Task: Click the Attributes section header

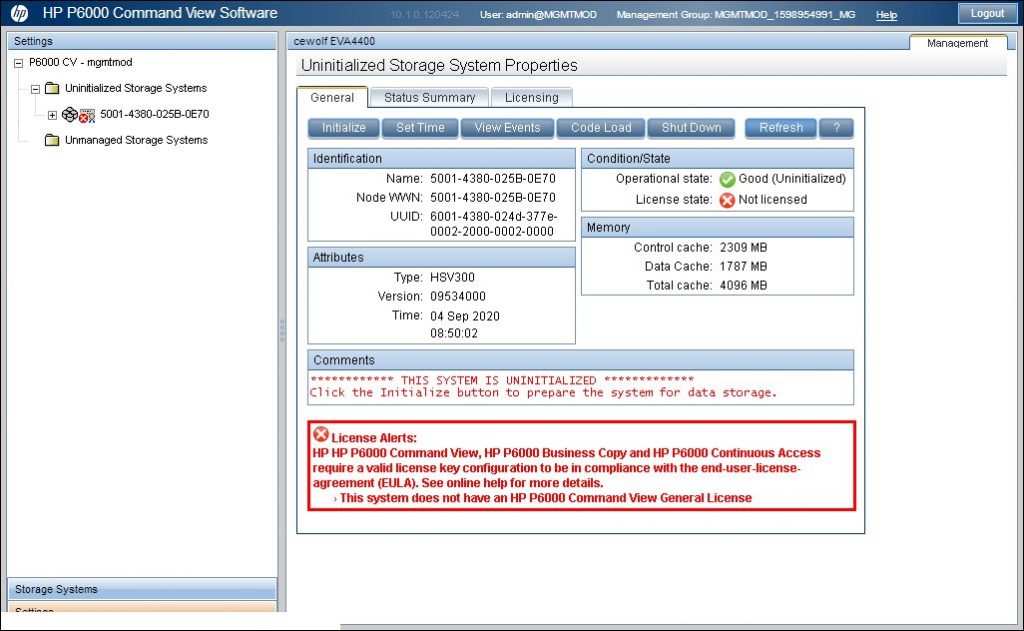Action: [x=441, y=257]
